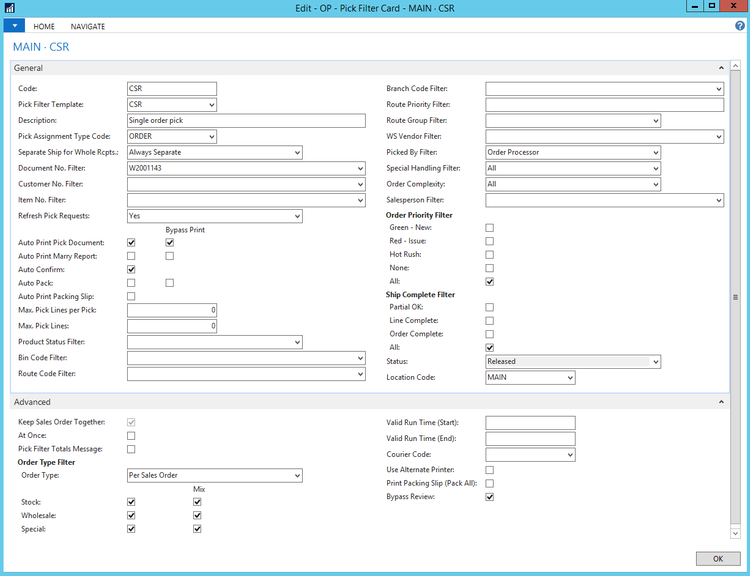The height and width of the screenshot is (576, 750).
Task: Check Partial OK ship complete filter
Action: 489,307
